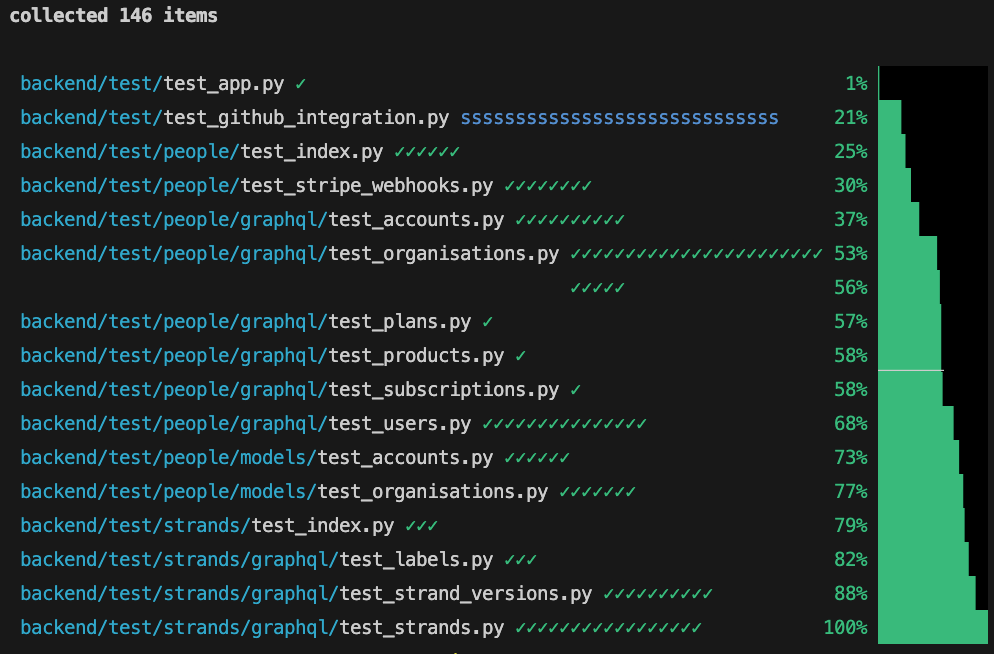Click test_plans.py path
994x654 pixels.
click(x=246, y=322)
